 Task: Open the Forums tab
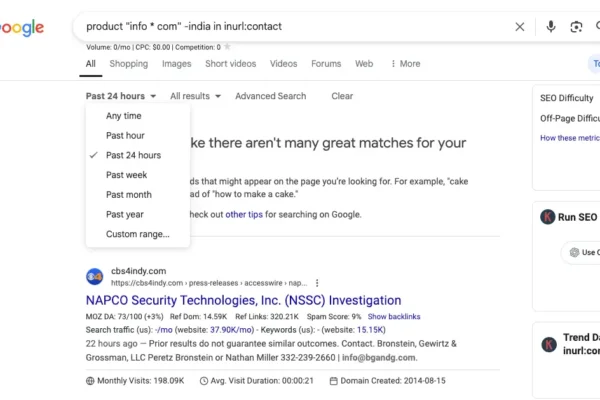[x=326, y=64]
